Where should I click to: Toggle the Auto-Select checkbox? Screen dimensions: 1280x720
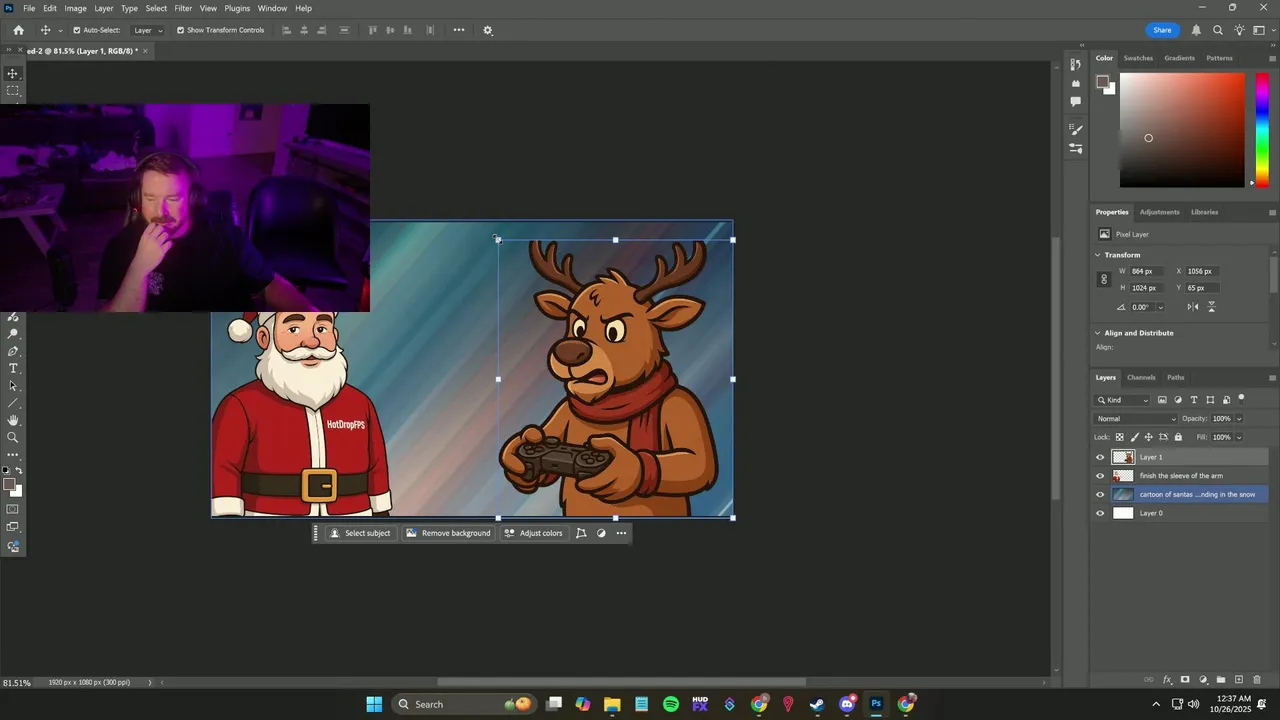click(x=77, y=30)
